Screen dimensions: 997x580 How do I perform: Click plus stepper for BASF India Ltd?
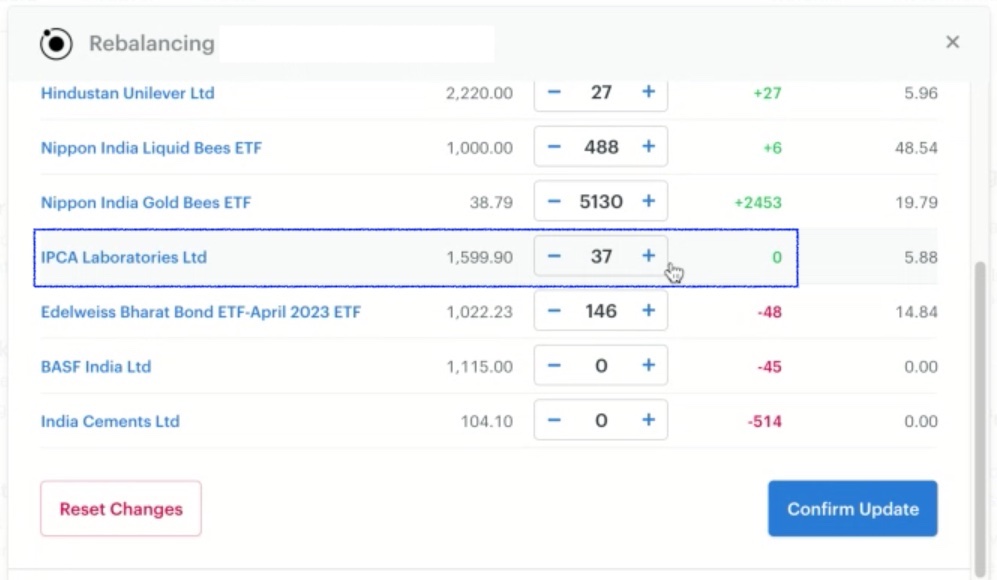coord(648,364)
